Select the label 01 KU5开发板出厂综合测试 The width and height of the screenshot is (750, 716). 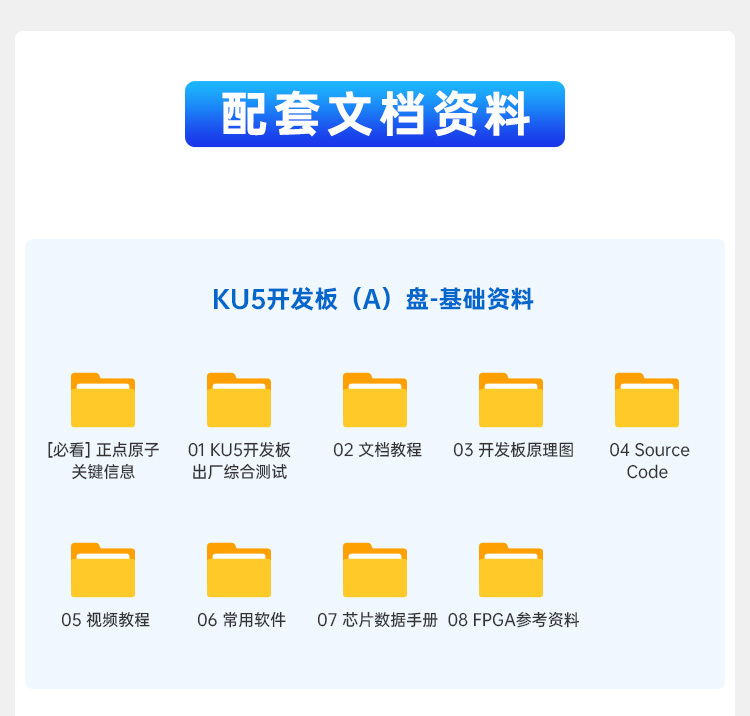pos(239,461)
